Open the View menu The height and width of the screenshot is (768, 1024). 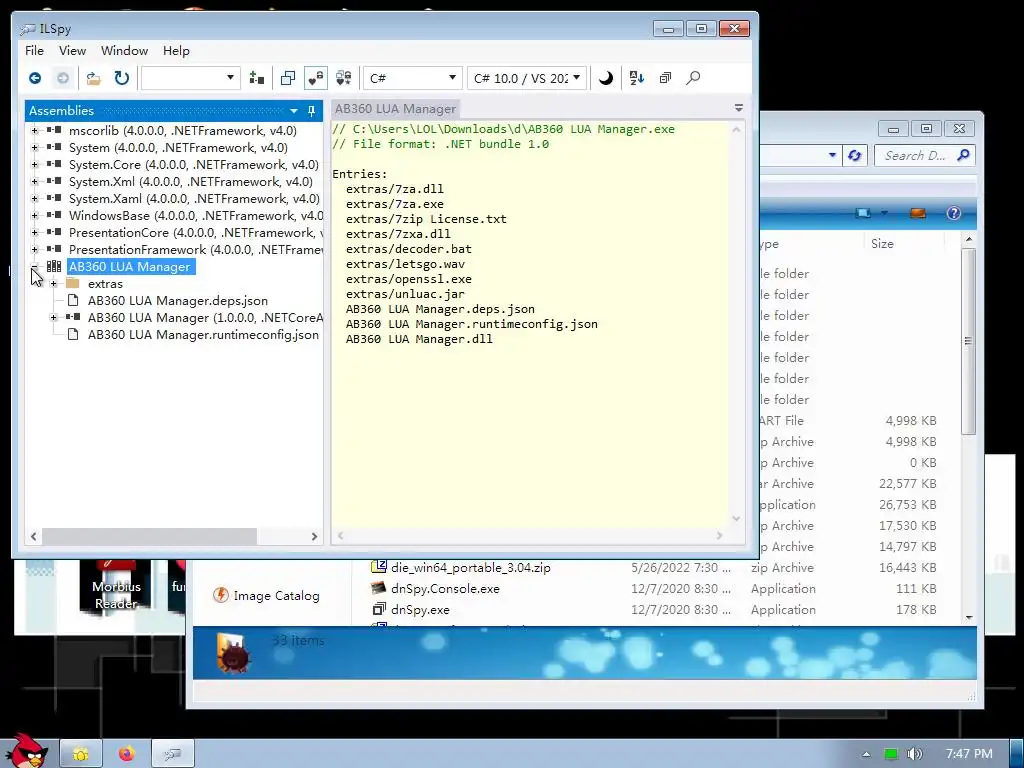[72, 50]
